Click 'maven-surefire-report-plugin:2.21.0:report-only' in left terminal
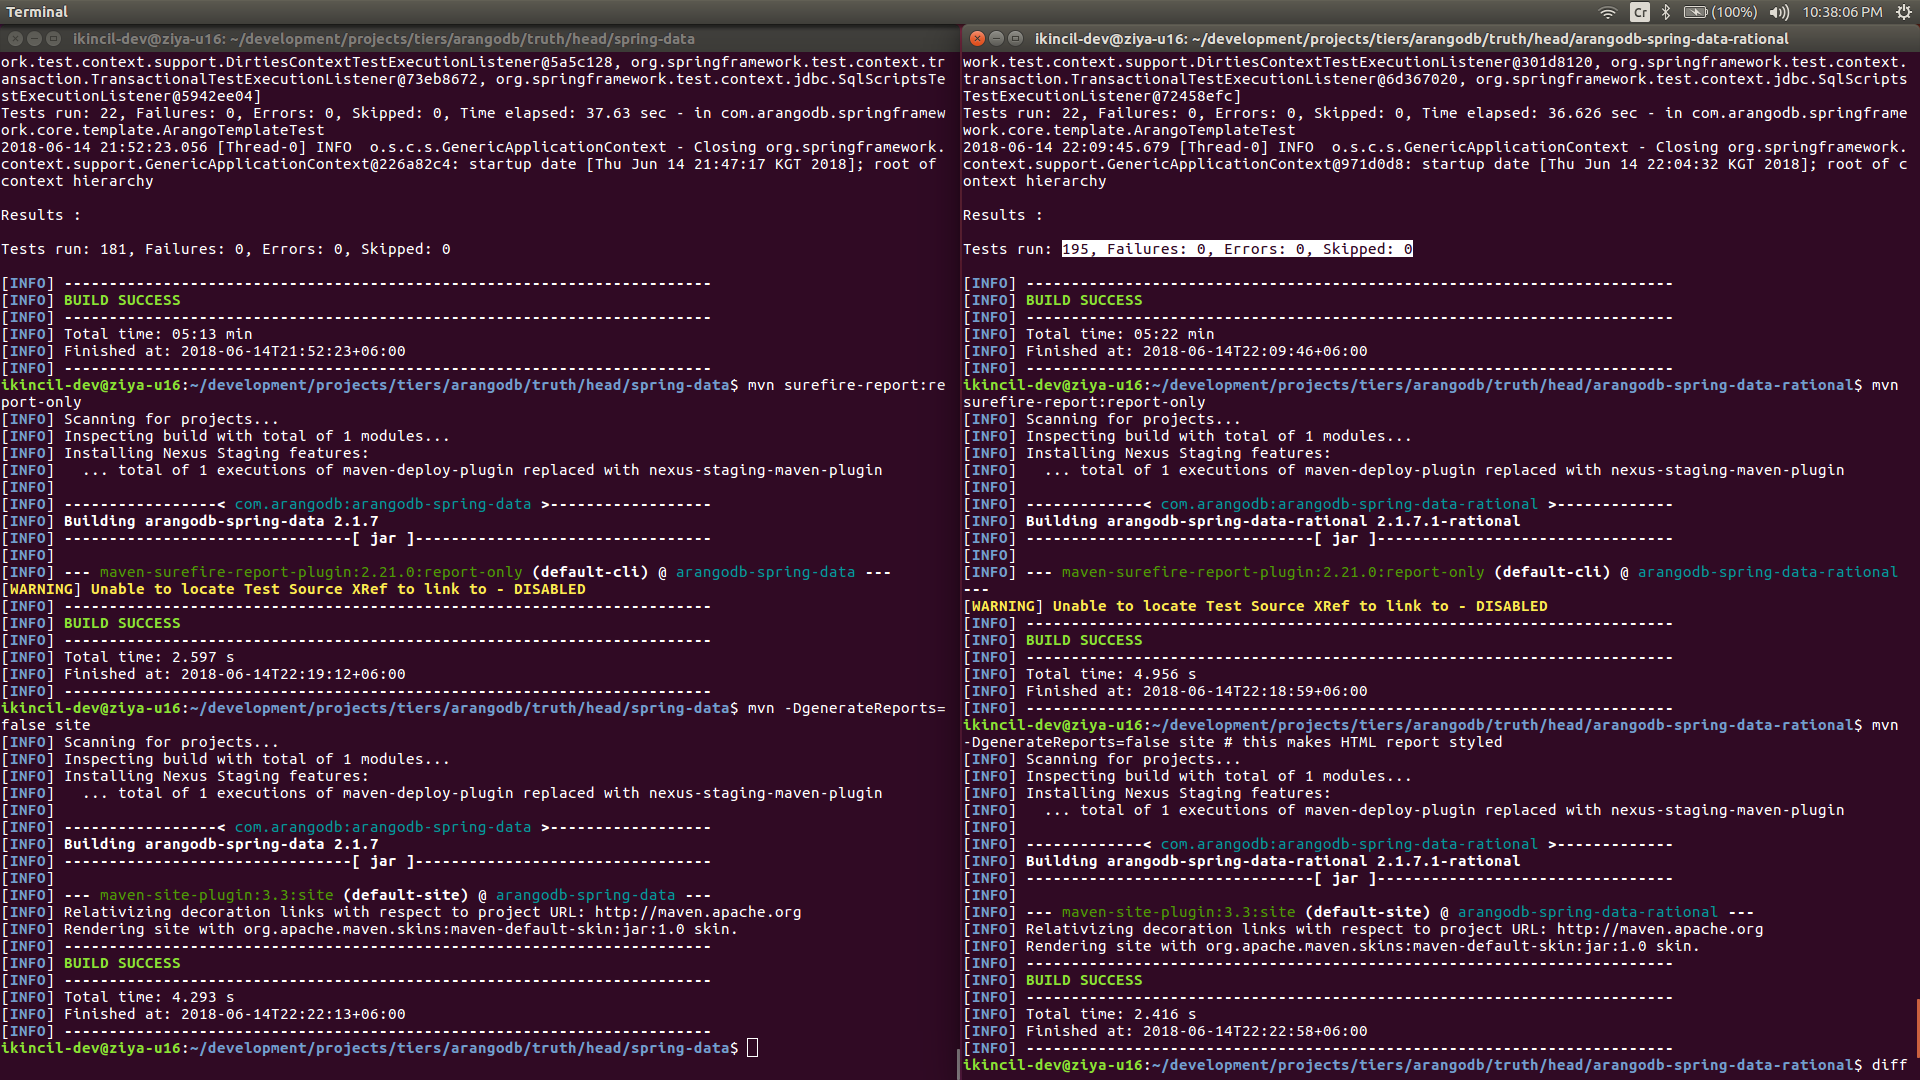The height and width of the screenshot is (1080, 1920). tap(311, 572)
